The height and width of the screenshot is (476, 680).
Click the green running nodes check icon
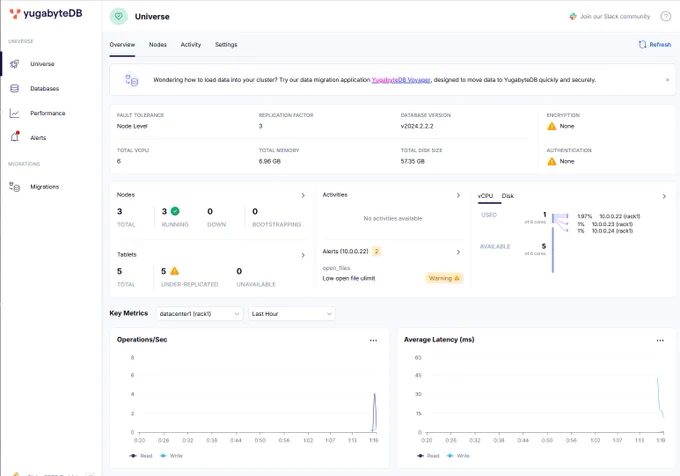pyautogui.click(x=175, y=211)
